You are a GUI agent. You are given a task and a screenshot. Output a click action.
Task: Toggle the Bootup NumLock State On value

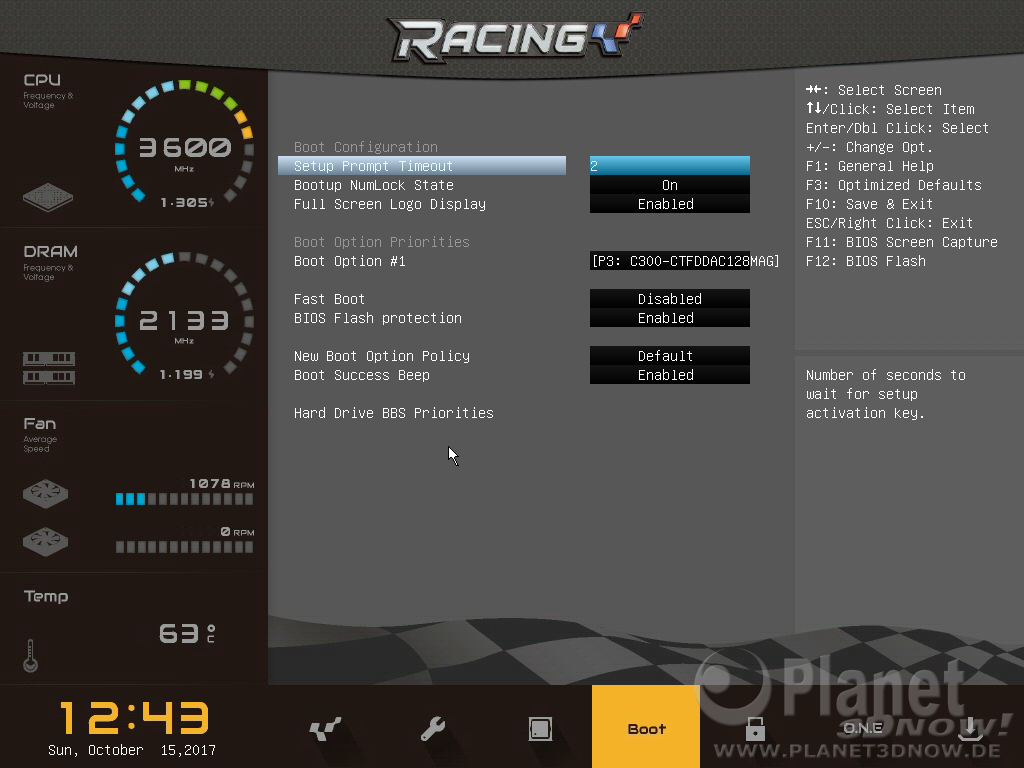click(x=669, y=185)
